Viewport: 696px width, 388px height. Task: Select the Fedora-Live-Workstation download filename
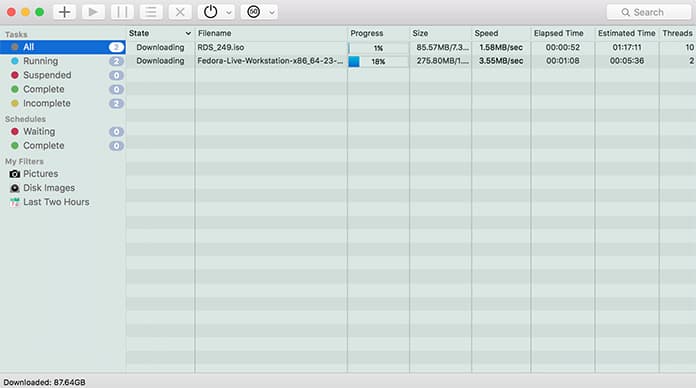(270, 61)
